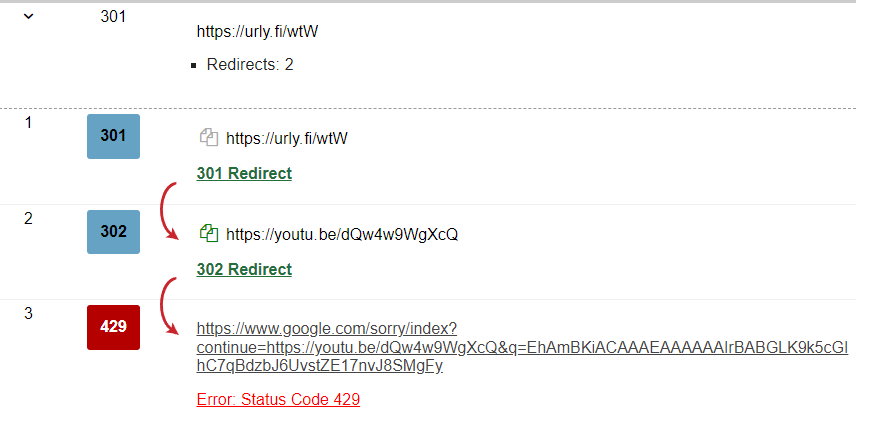This screenshot has height=430, width=881.
Task: Click the Error: Status Code 429 link
Action: click(x=278, y=399)
